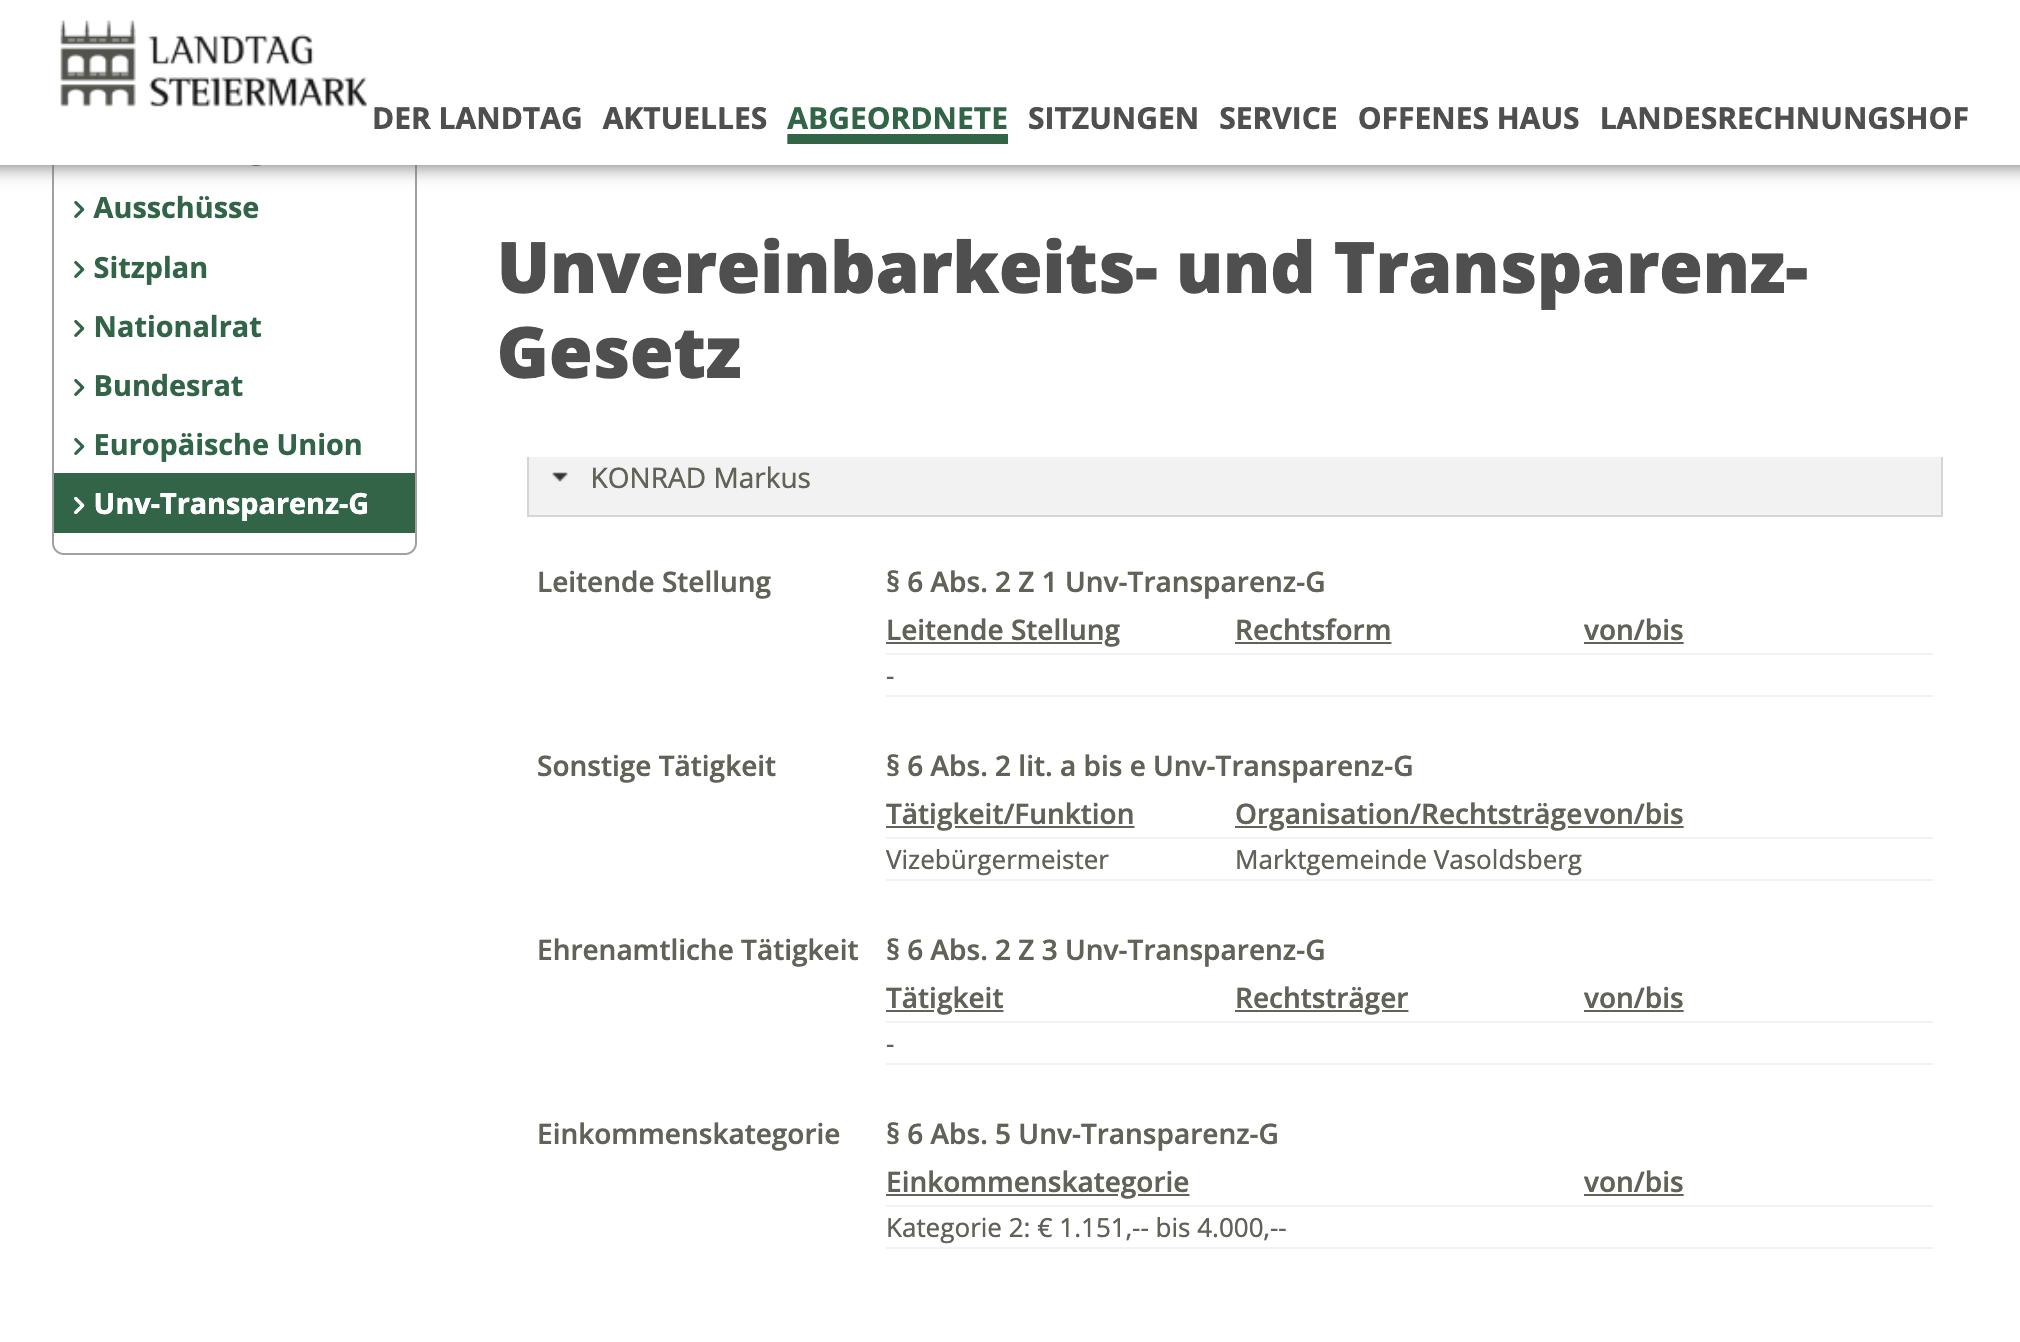Select the highlighted Unv-Transparenz-G sidebar item

click(x=231, y=504)
